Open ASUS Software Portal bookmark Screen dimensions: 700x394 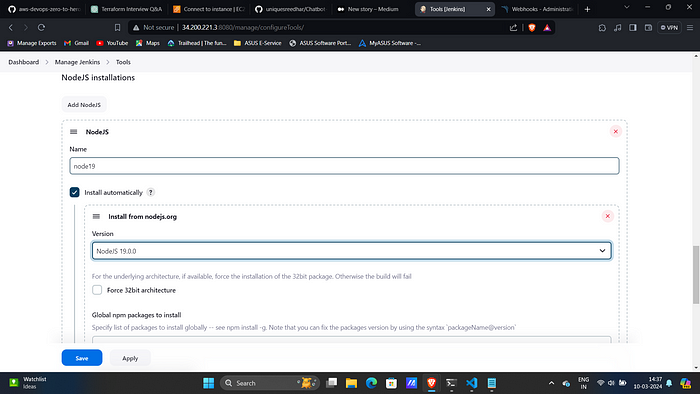[320, 43]
